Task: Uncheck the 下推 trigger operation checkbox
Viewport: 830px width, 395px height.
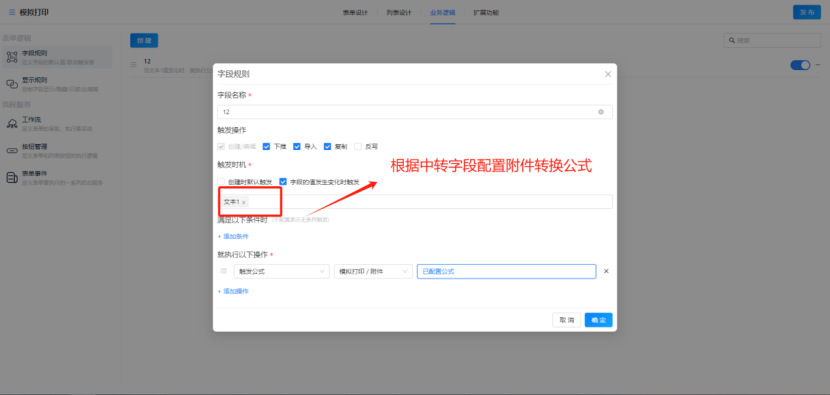Action: pos(266,147)
